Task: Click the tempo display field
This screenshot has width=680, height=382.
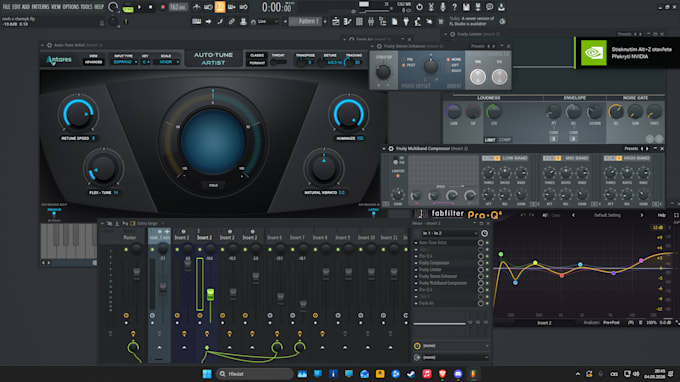Action: [x=178, y=7]
